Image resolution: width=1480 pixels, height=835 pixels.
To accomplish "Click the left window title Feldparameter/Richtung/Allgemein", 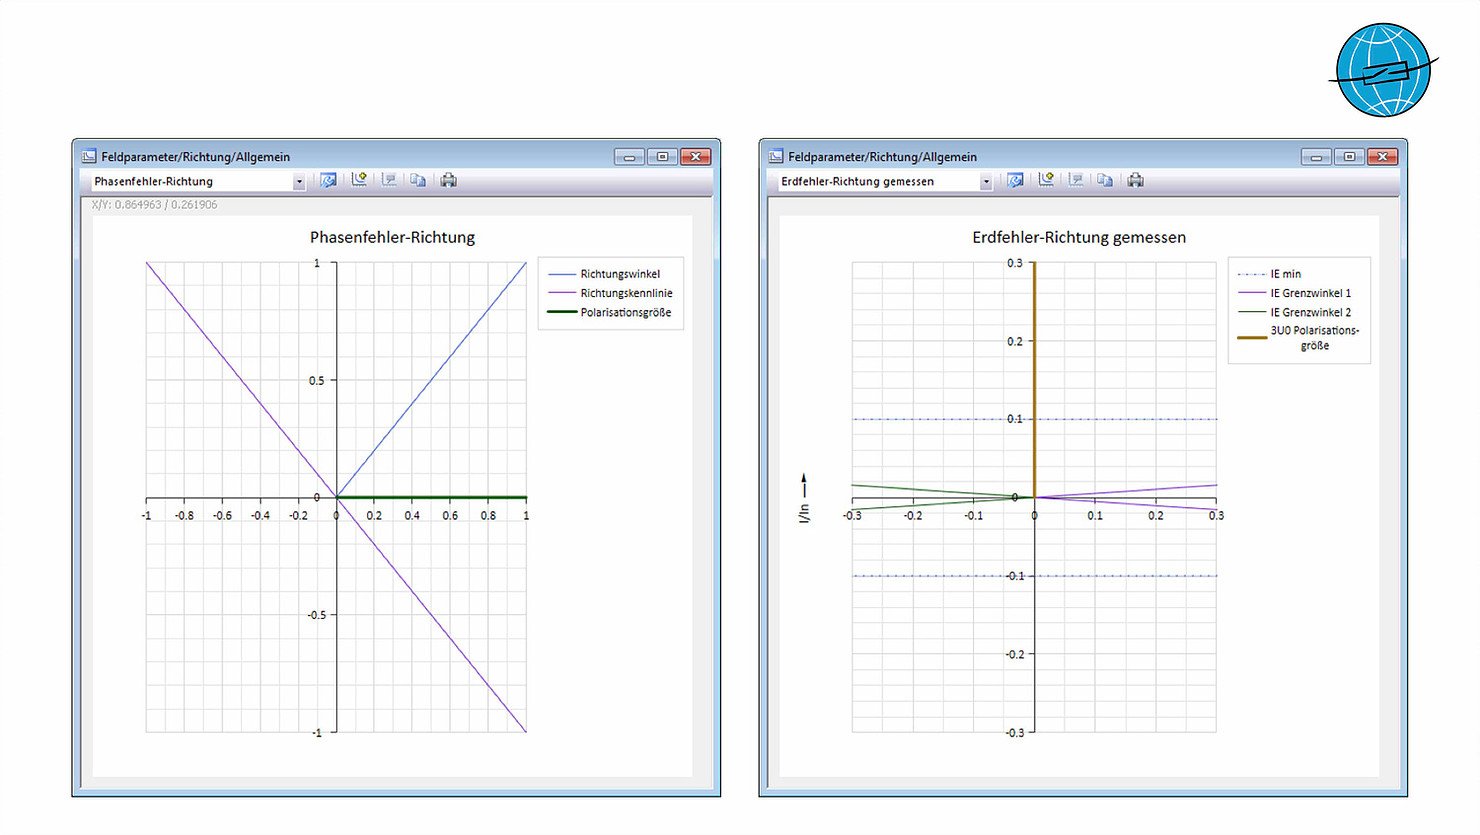I will [195, 157].
